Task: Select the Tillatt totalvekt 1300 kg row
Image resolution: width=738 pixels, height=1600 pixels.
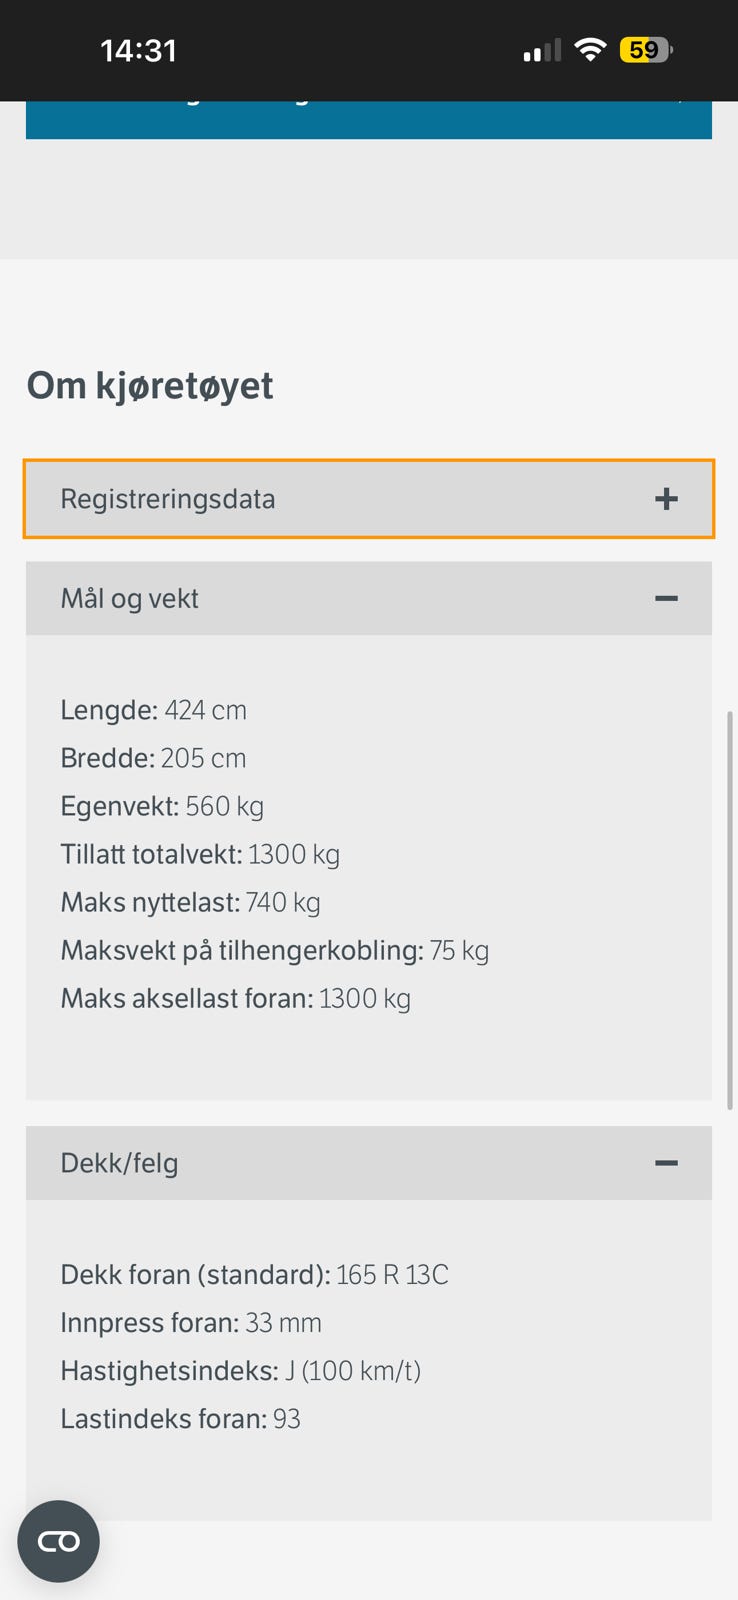Action: click(x=200, y=854)
